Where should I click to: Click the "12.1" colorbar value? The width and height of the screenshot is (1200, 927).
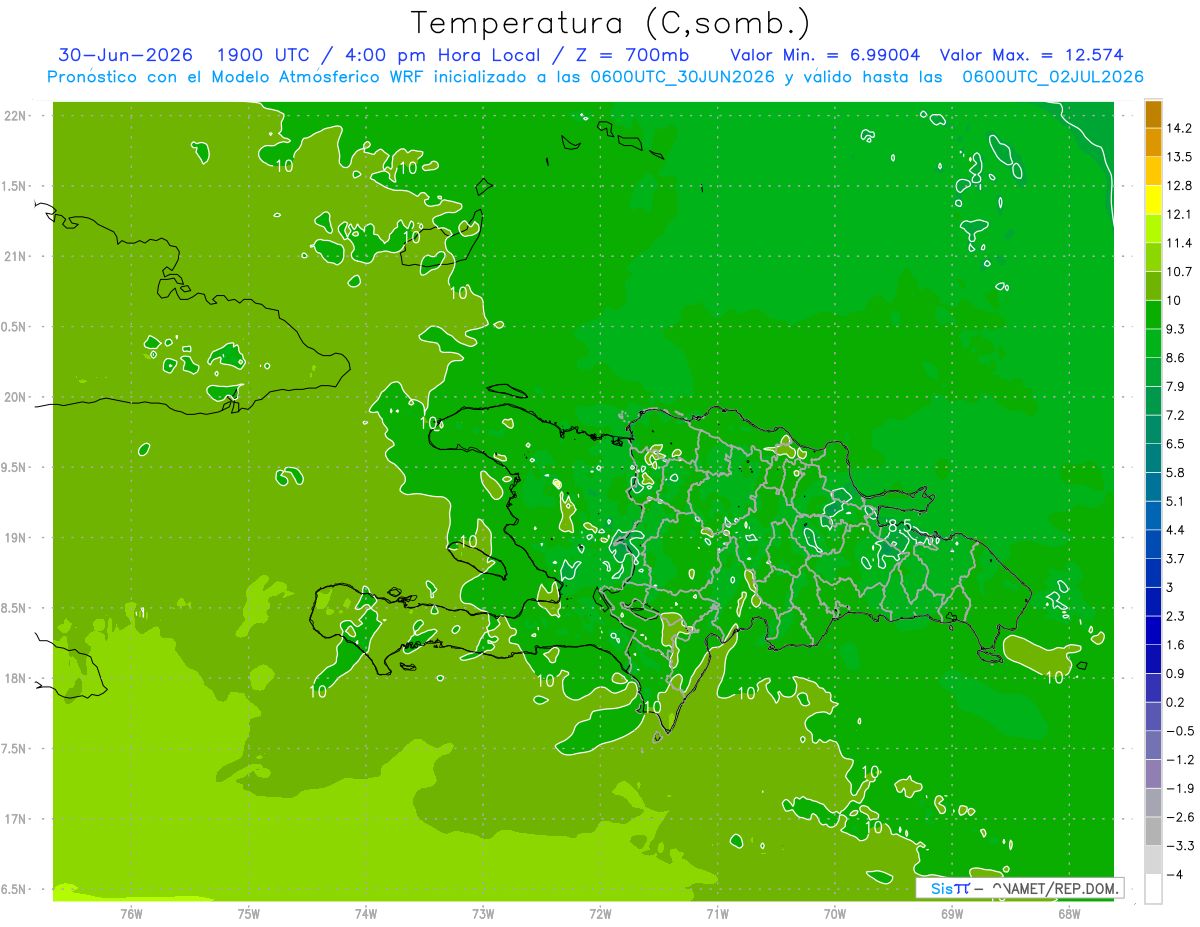[1180, 215]
